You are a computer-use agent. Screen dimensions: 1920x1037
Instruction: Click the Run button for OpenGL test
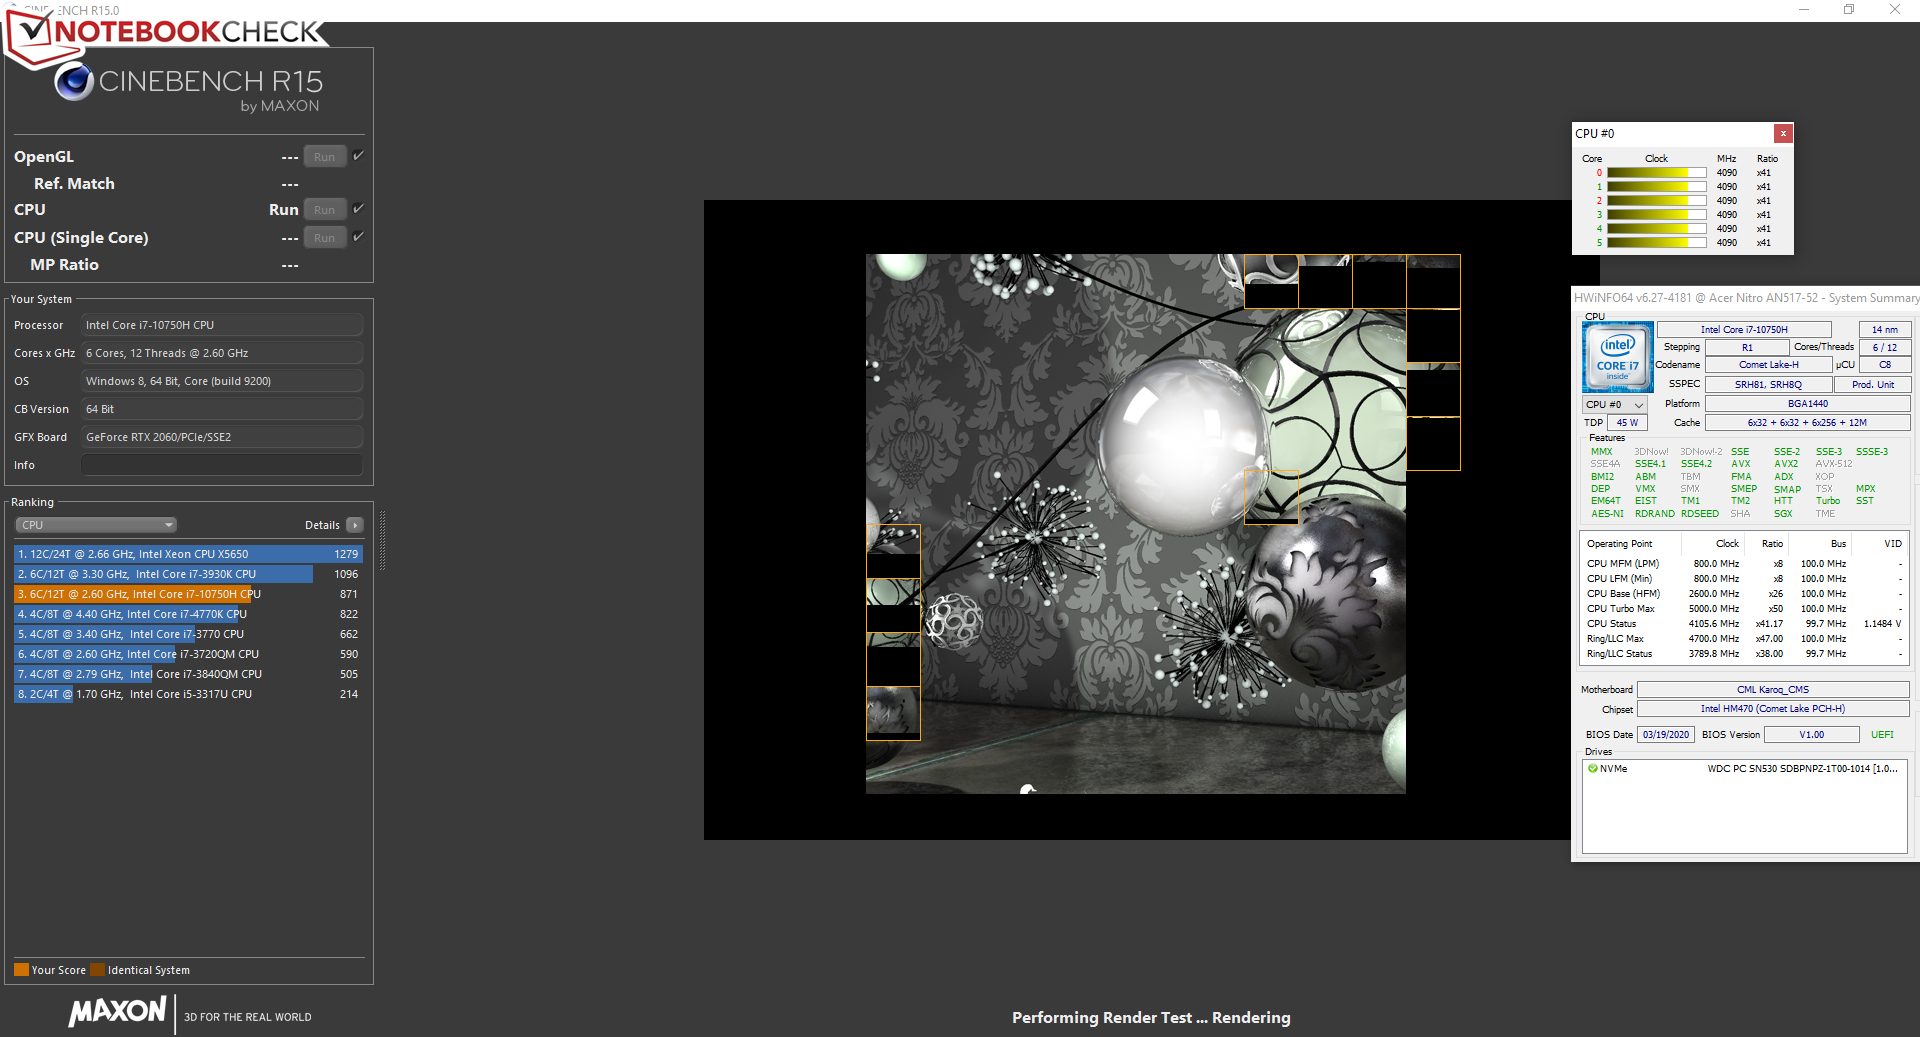pyautogui.click(x=325, y=157)
